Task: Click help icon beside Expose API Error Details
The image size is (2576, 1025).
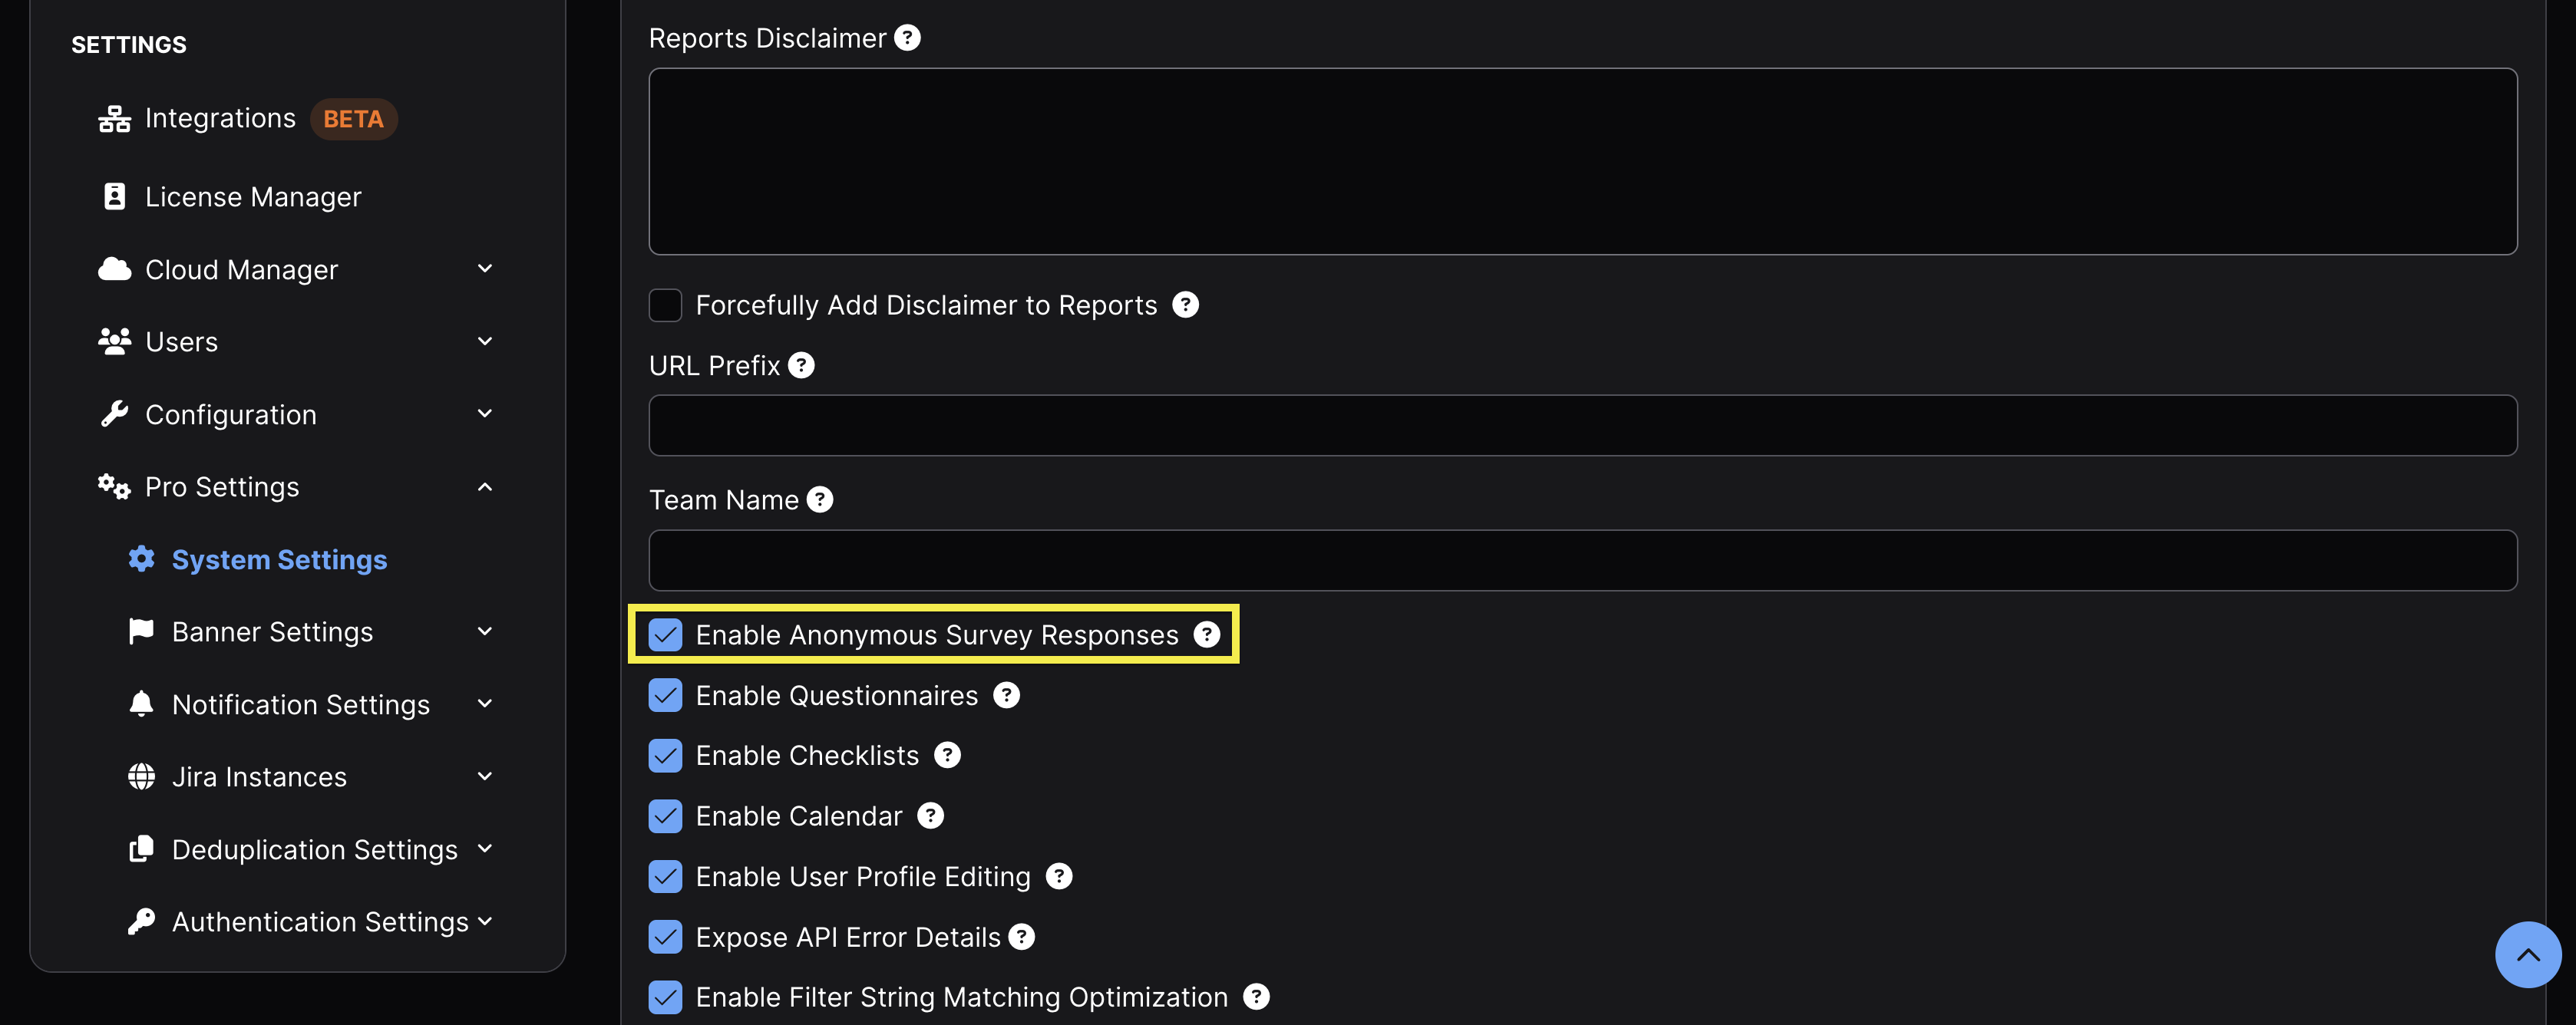Action: (x=1021, y=937)
